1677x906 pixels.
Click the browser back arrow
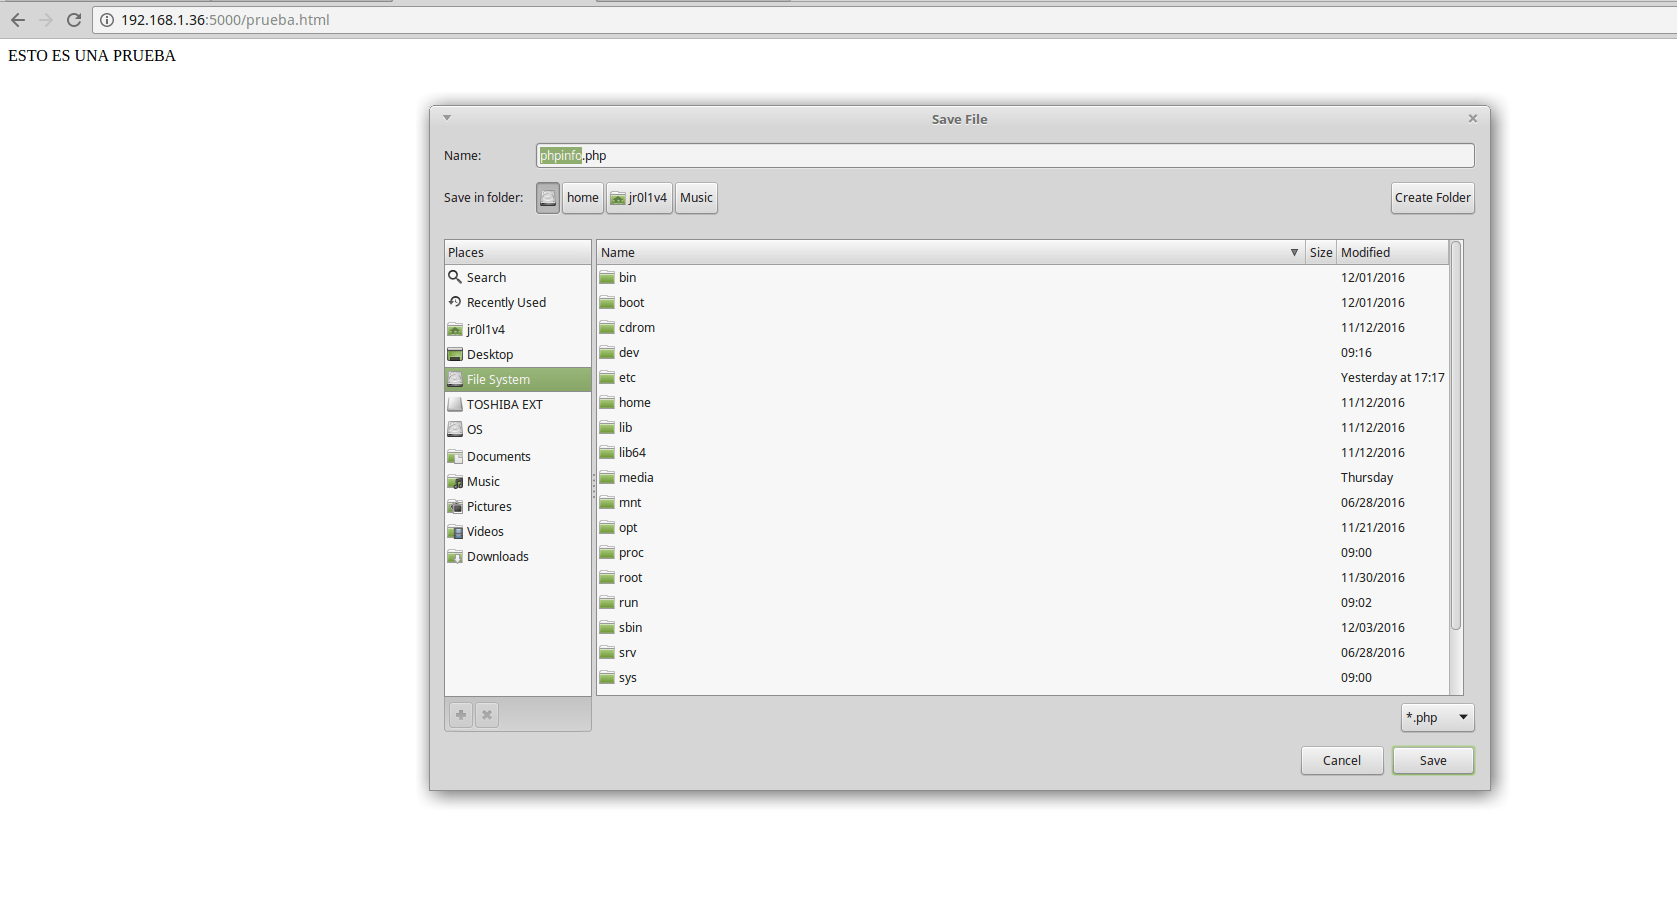[18, 20]
